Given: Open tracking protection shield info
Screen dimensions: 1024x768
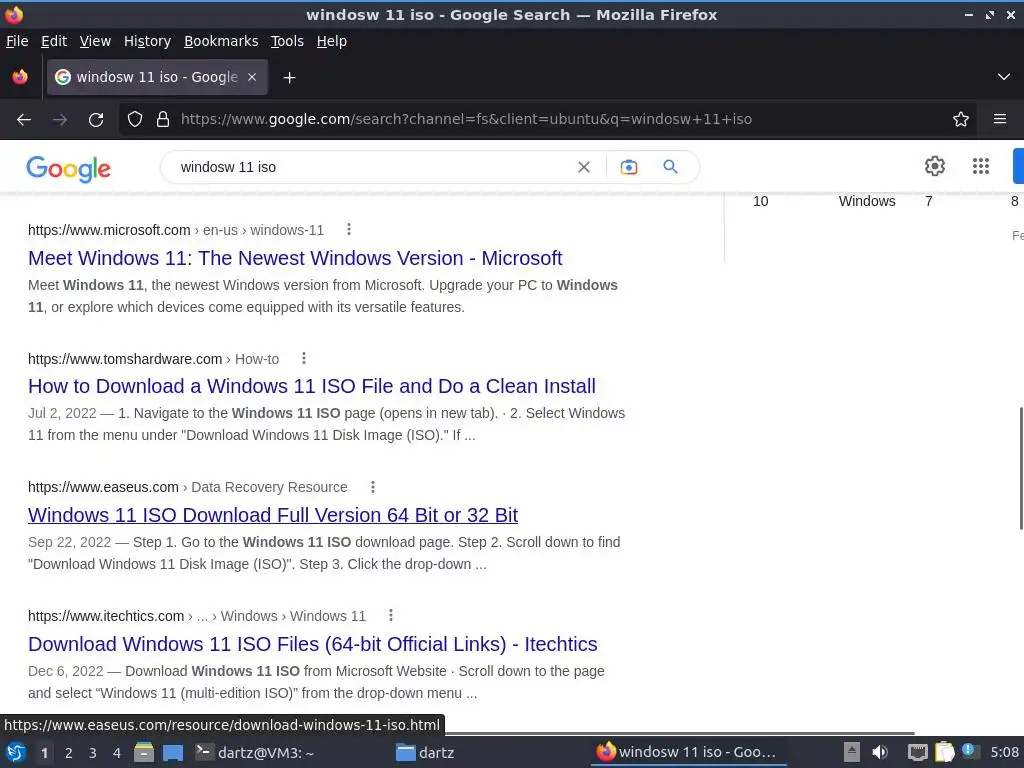Looking at the screenshot, I should 135,120.
